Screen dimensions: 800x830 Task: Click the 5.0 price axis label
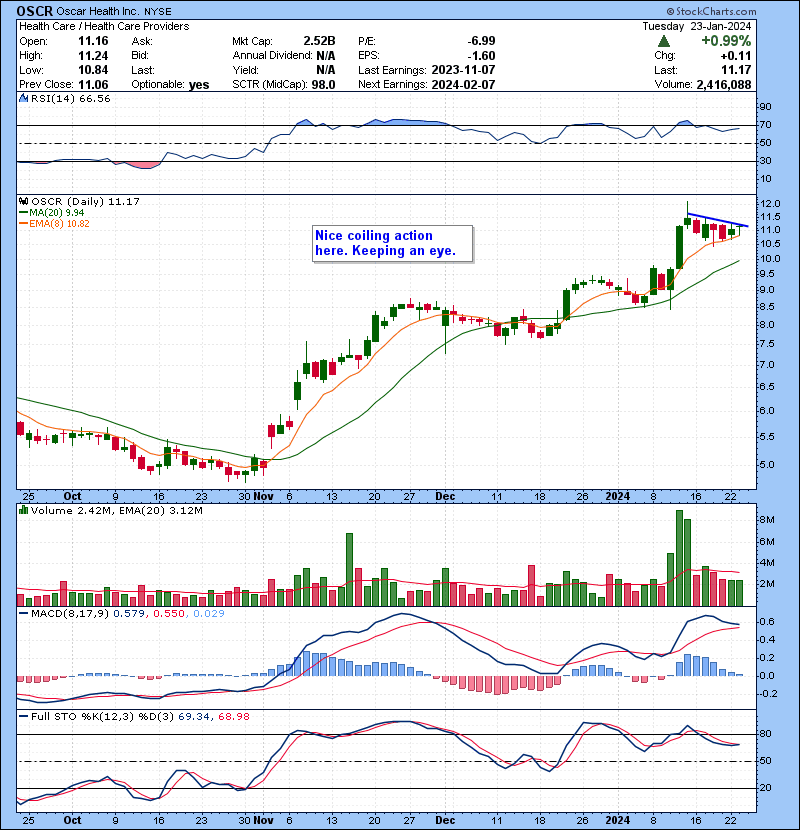pos(768,465)
